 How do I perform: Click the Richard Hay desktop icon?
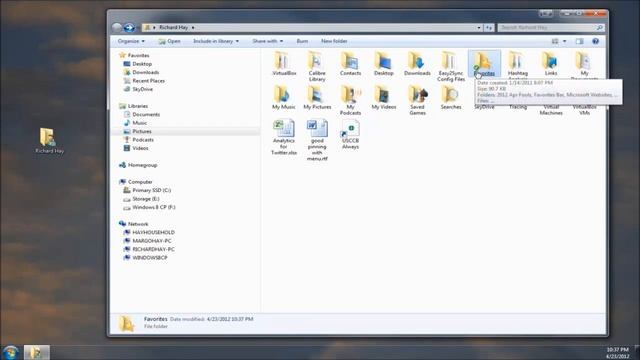coord(49,140)
